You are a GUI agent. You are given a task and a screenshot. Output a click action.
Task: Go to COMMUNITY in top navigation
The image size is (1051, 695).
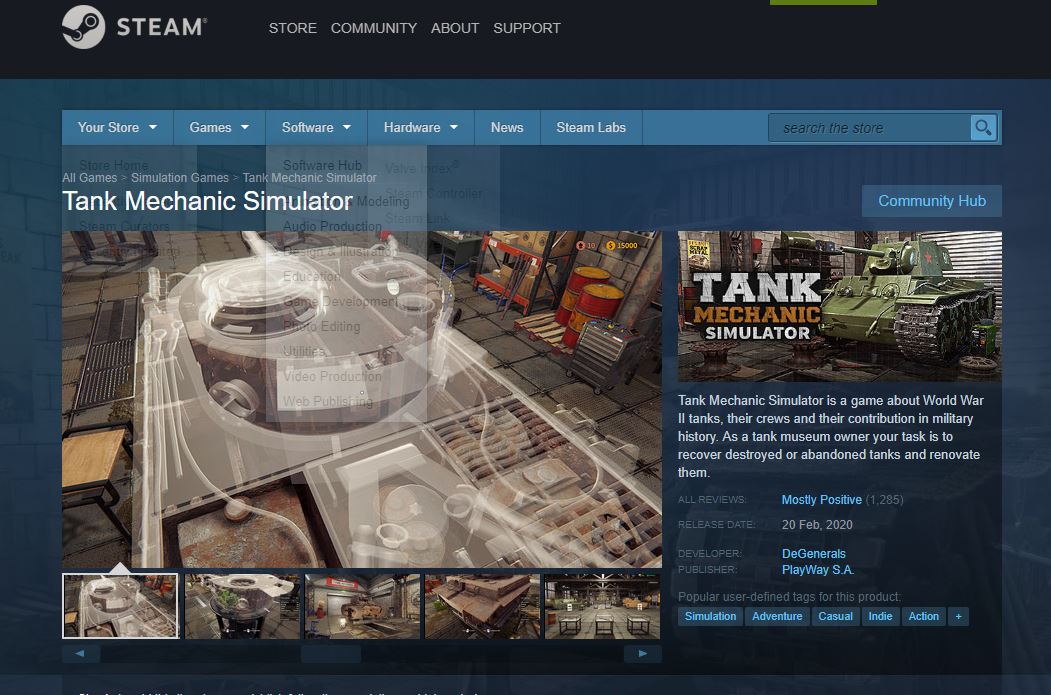click(373, 28)
